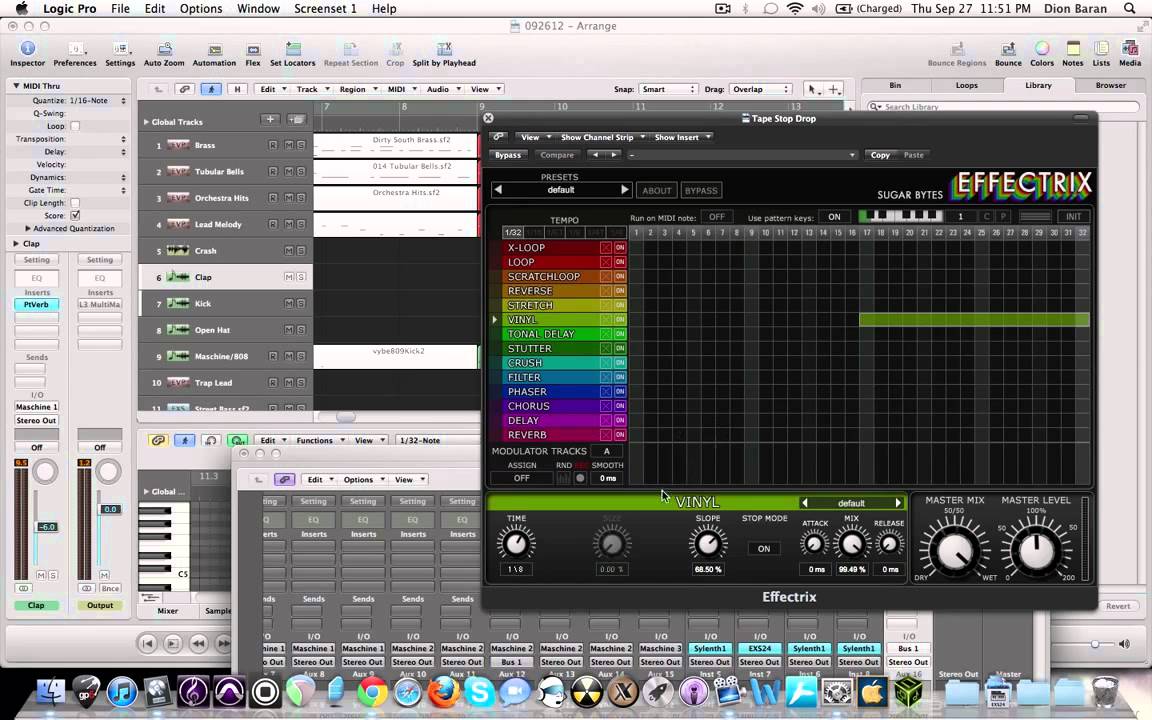Mute the Brass track
The width and height of the screenshot is (1152, 720).
point(289,145)
